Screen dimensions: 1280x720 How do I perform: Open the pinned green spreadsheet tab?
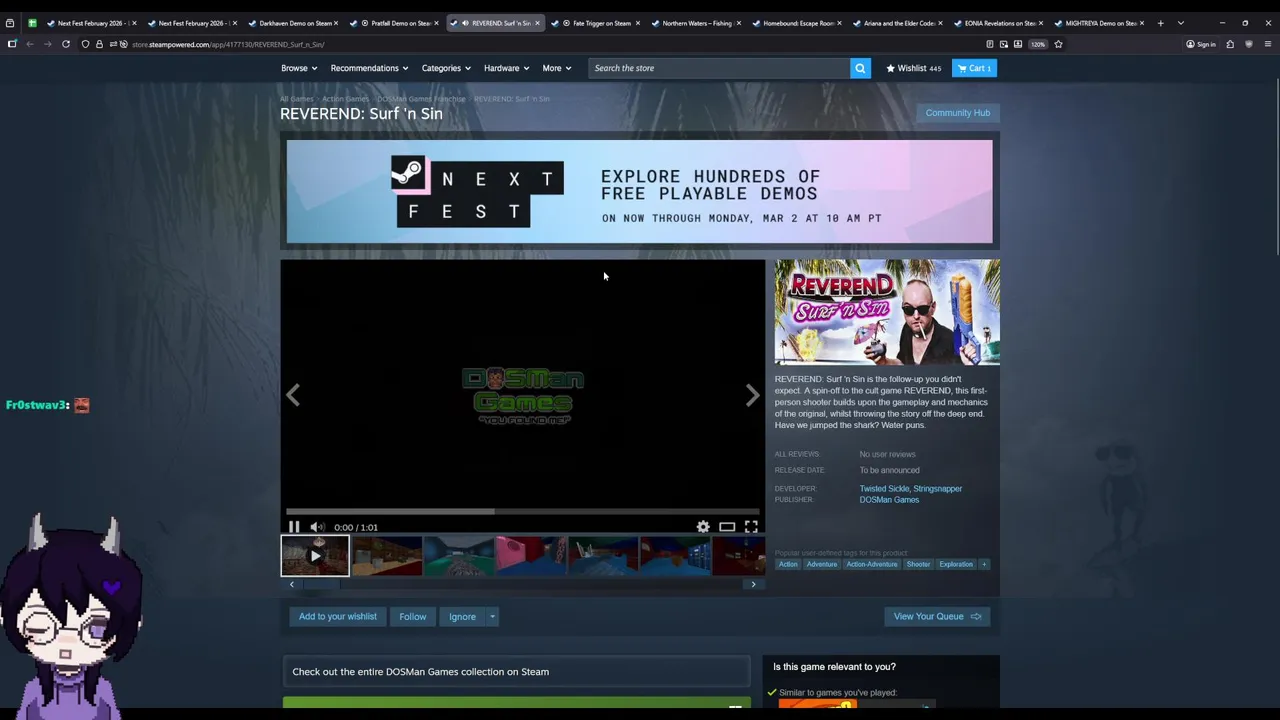click(32, 23)
